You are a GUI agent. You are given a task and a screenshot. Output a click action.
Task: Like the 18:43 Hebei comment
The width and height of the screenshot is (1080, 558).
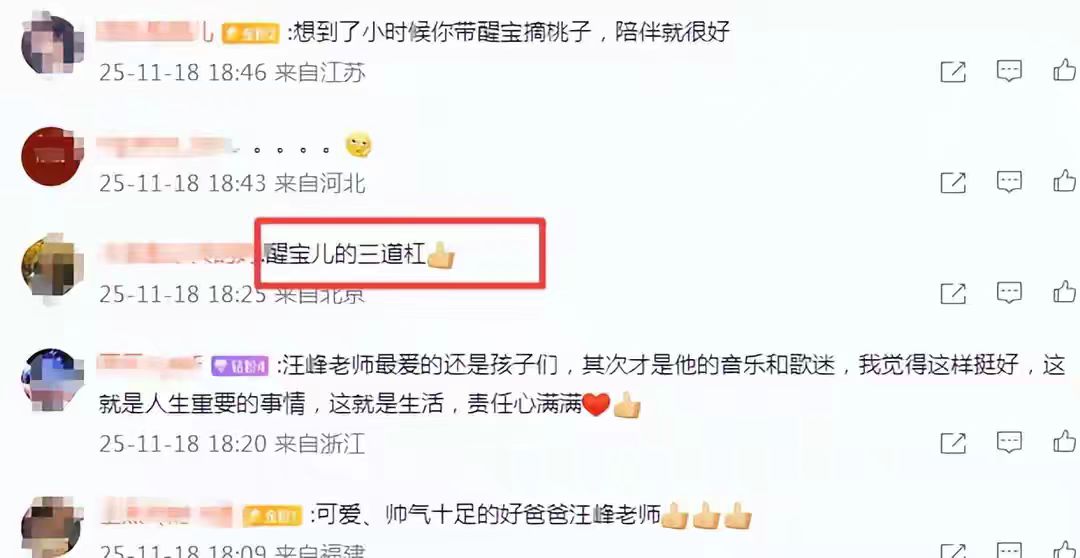[x=1065, y=180]
